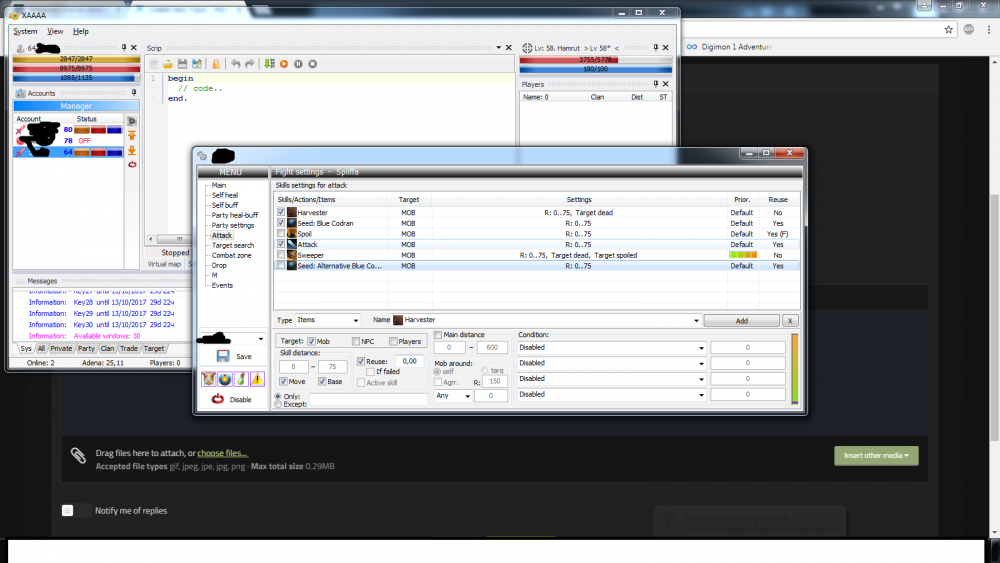
Task: Expand the first Condition dropdown
Action: 612,347
